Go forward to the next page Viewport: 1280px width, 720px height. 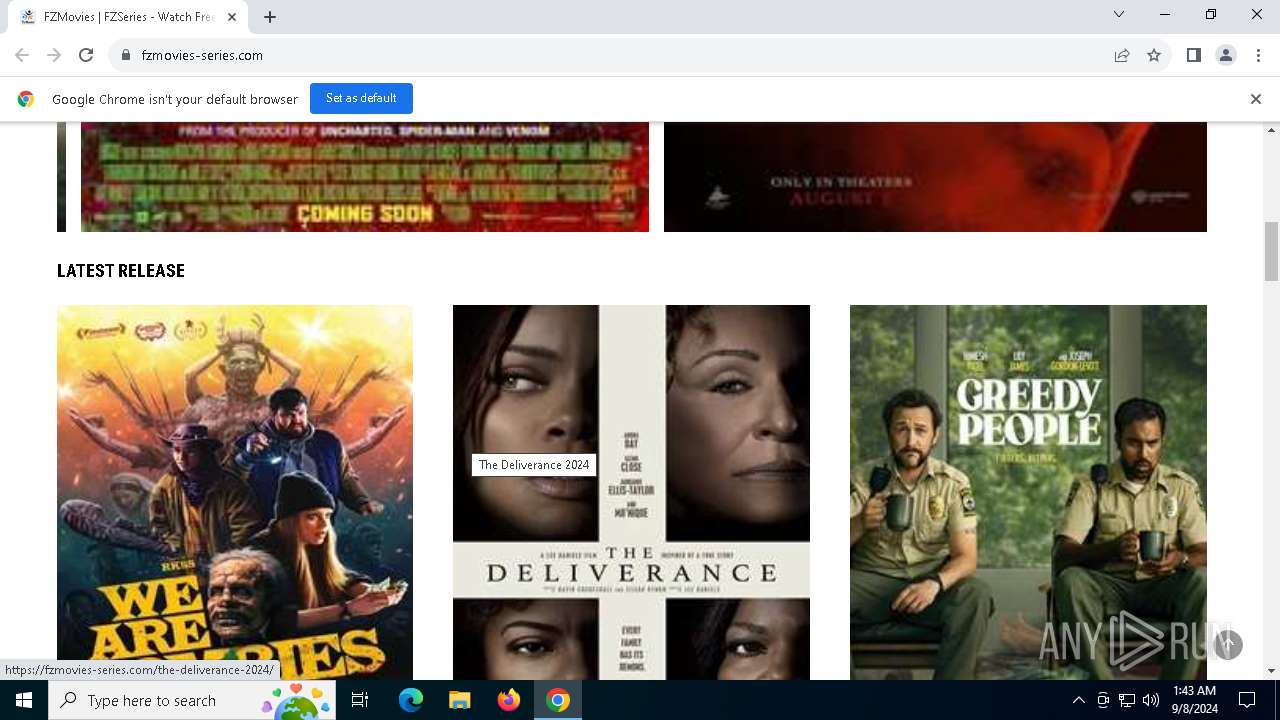[54, 55]
